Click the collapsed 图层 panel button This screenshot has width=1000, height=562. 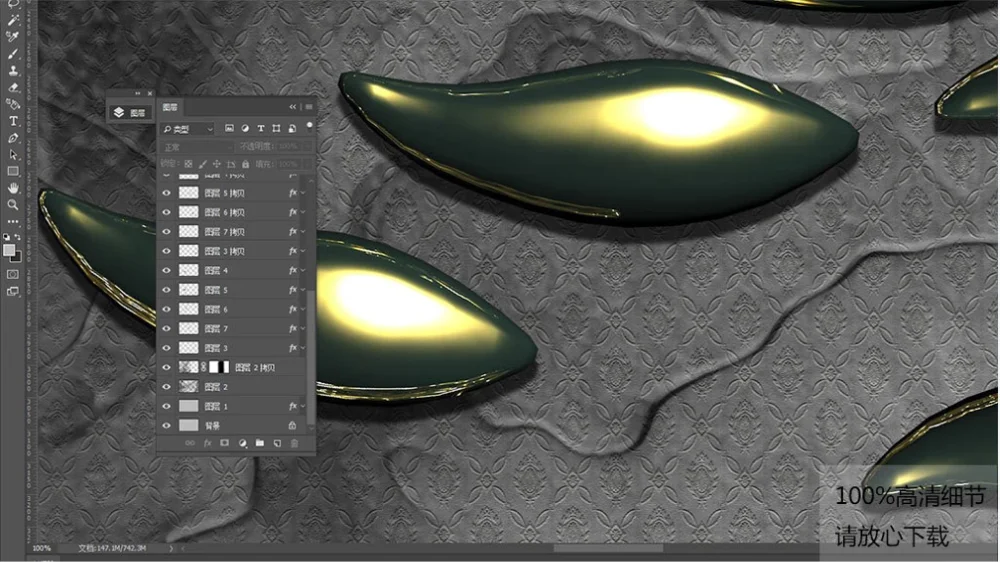click(x=129, y=113)
